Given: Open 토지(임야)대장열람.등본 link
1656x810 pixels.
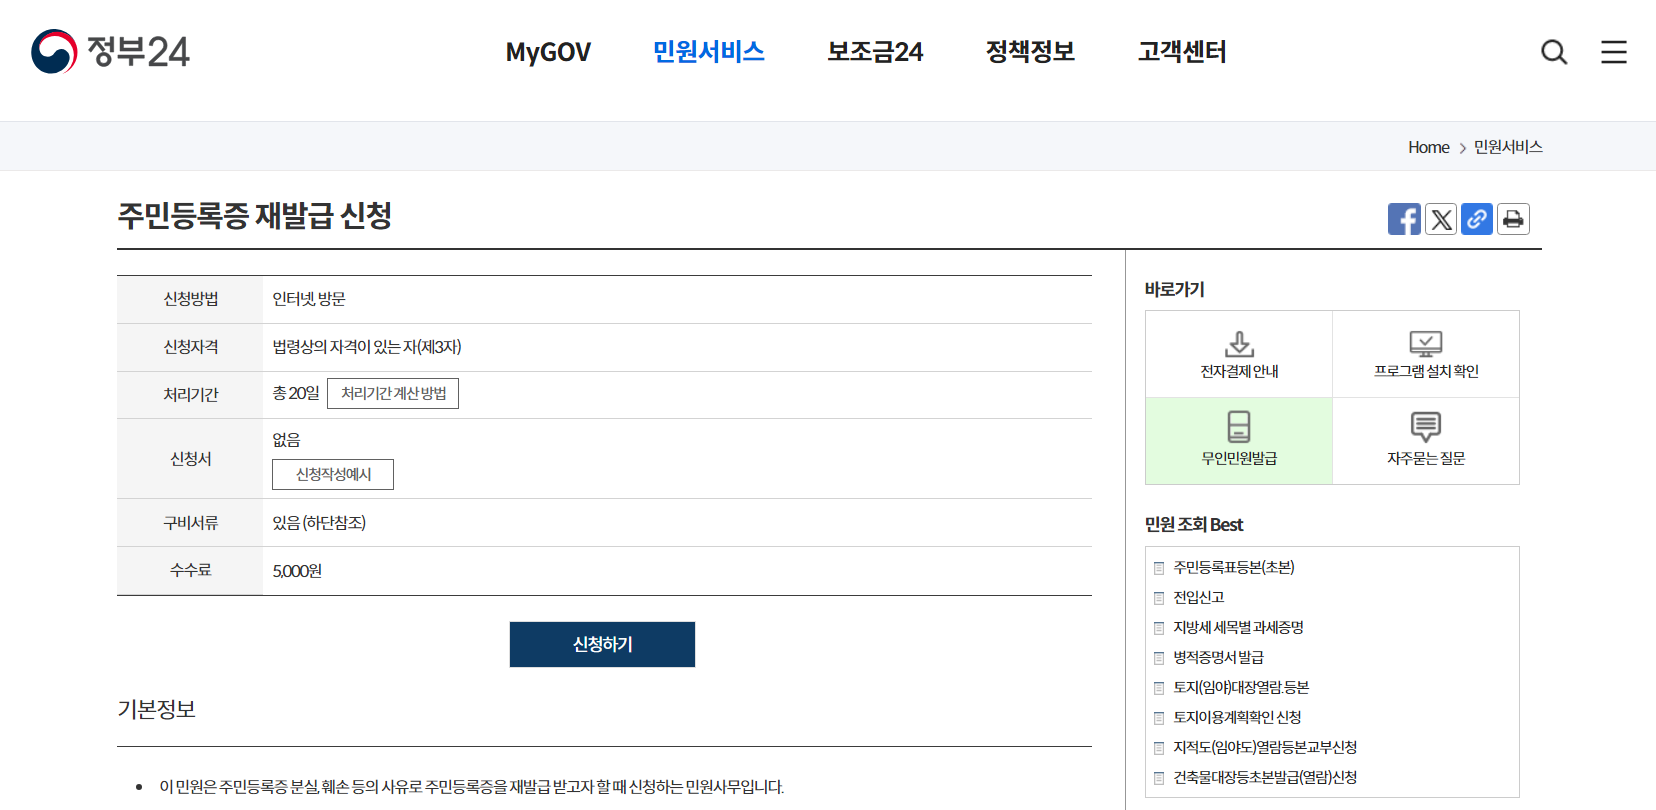Looking at the screenshot, I should click(1241, 687).
